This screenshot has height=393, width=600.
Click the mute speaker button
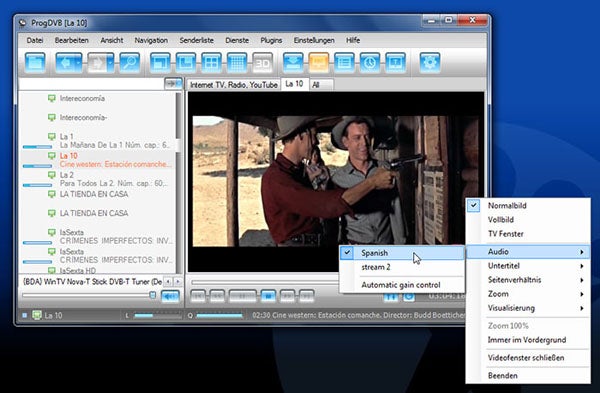[170, 296]
